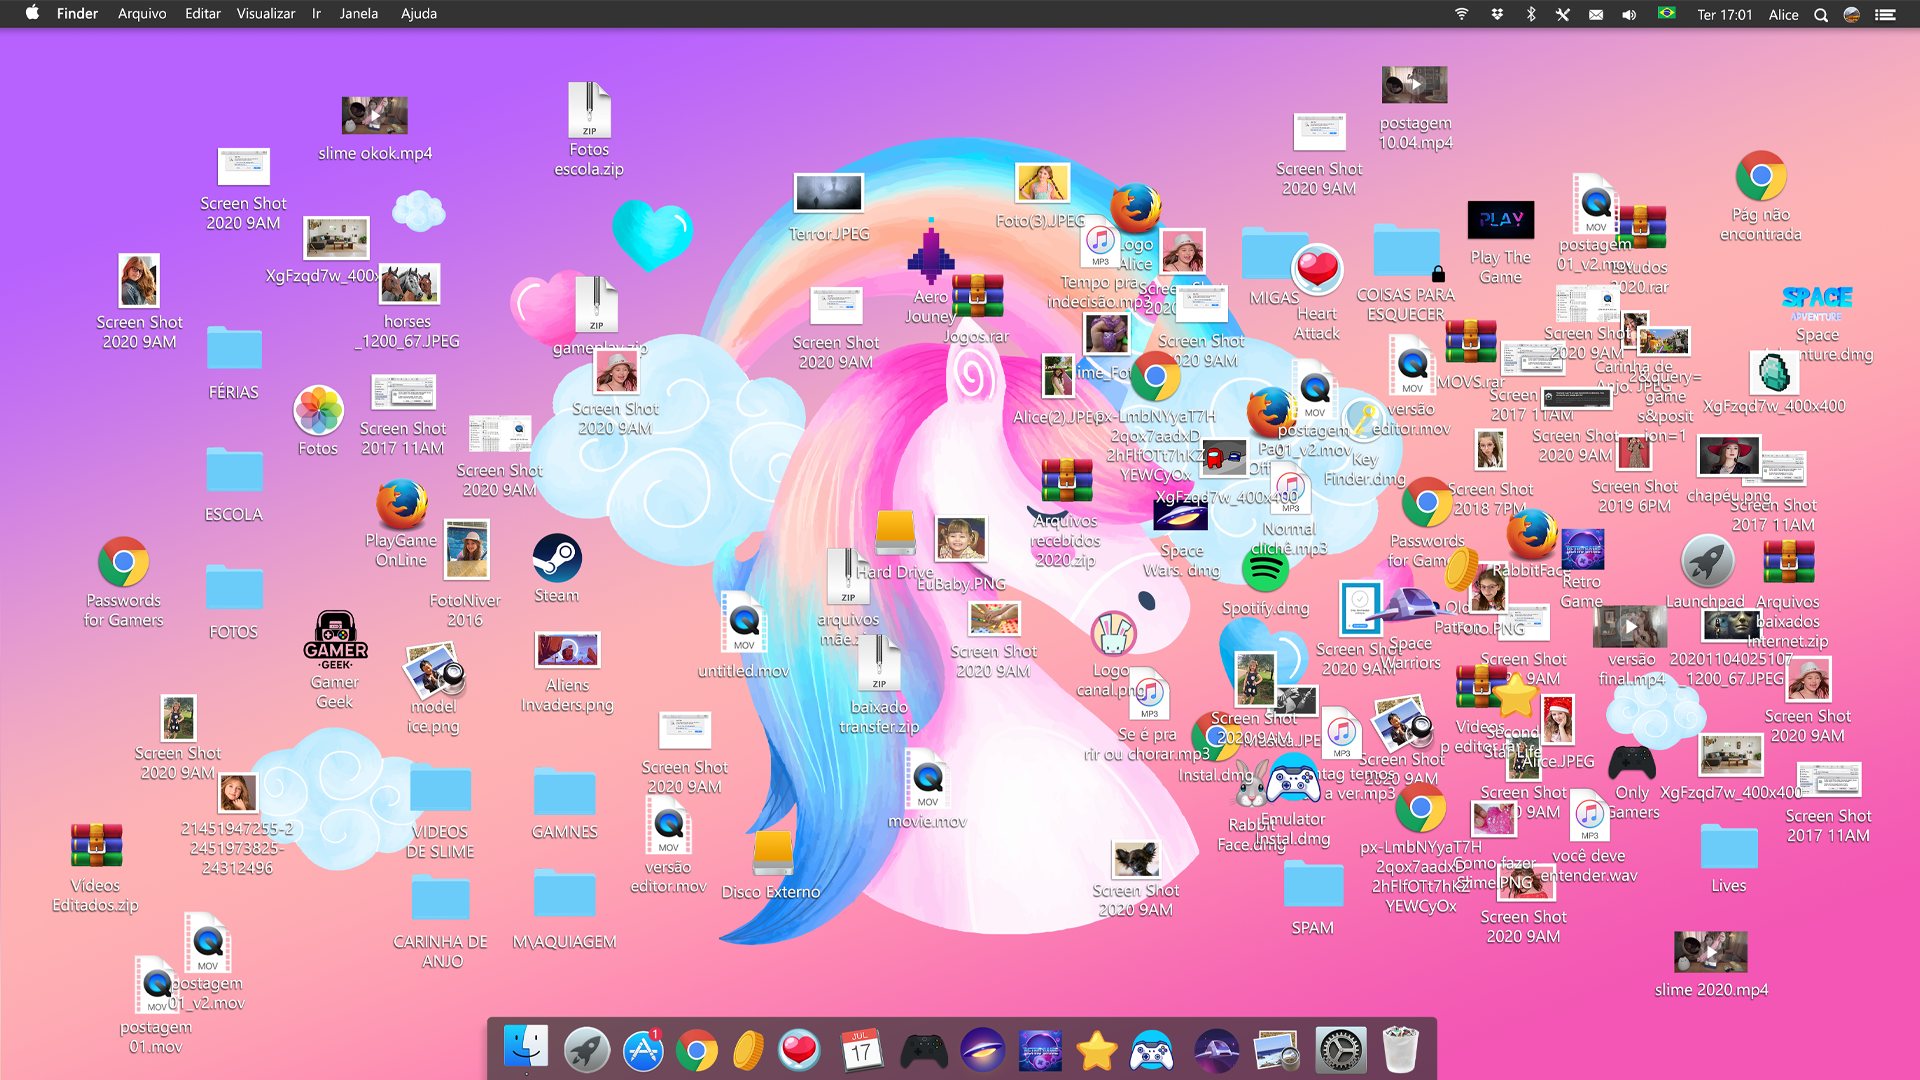Image resolution: width=1920 pixels, height=1080 pixels.
Task: Select the Only Gamers controller icon
Action: coord(1631,762)
